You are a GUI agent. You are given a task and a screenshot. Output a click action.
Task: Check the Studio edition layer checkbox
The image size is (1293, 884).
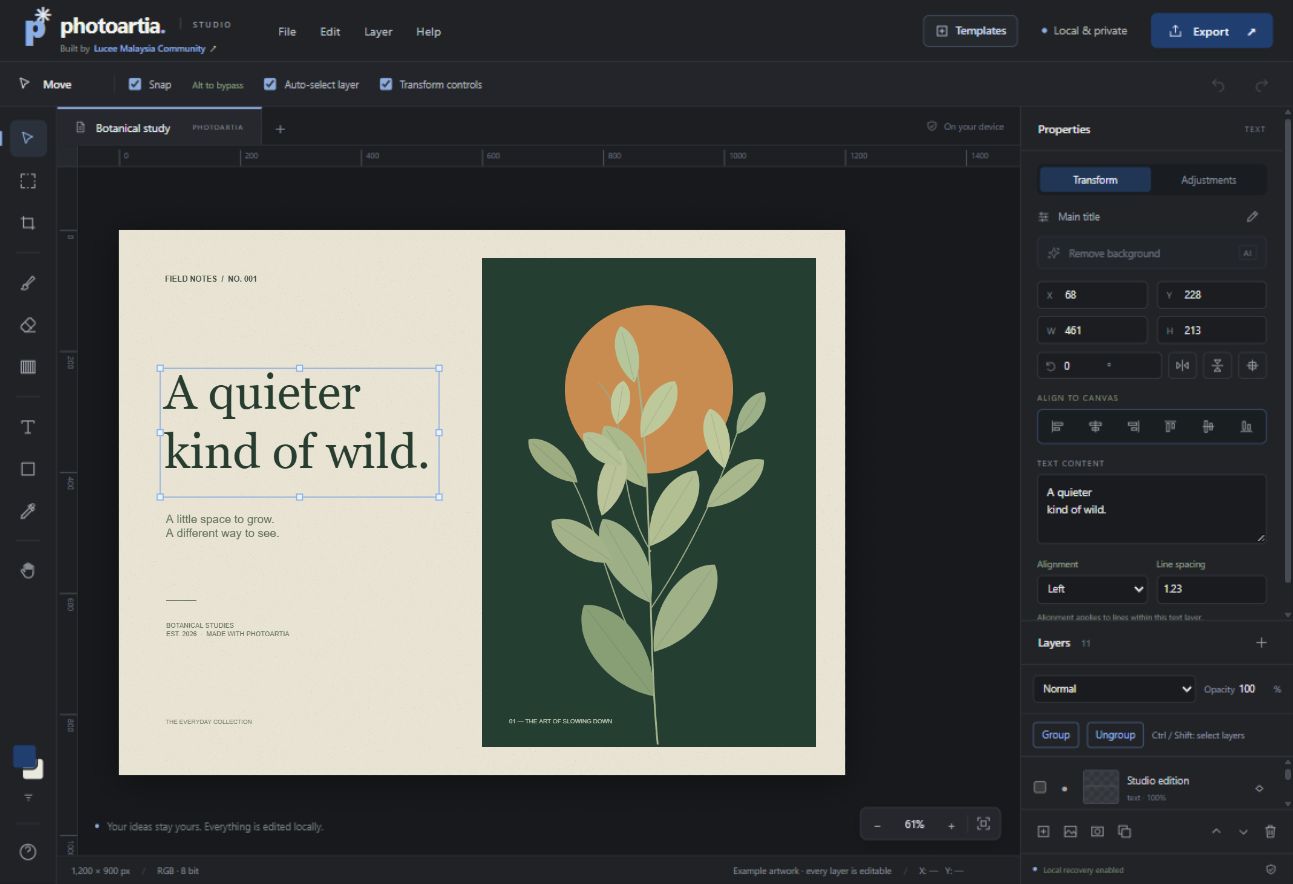tap(1040, 788)
